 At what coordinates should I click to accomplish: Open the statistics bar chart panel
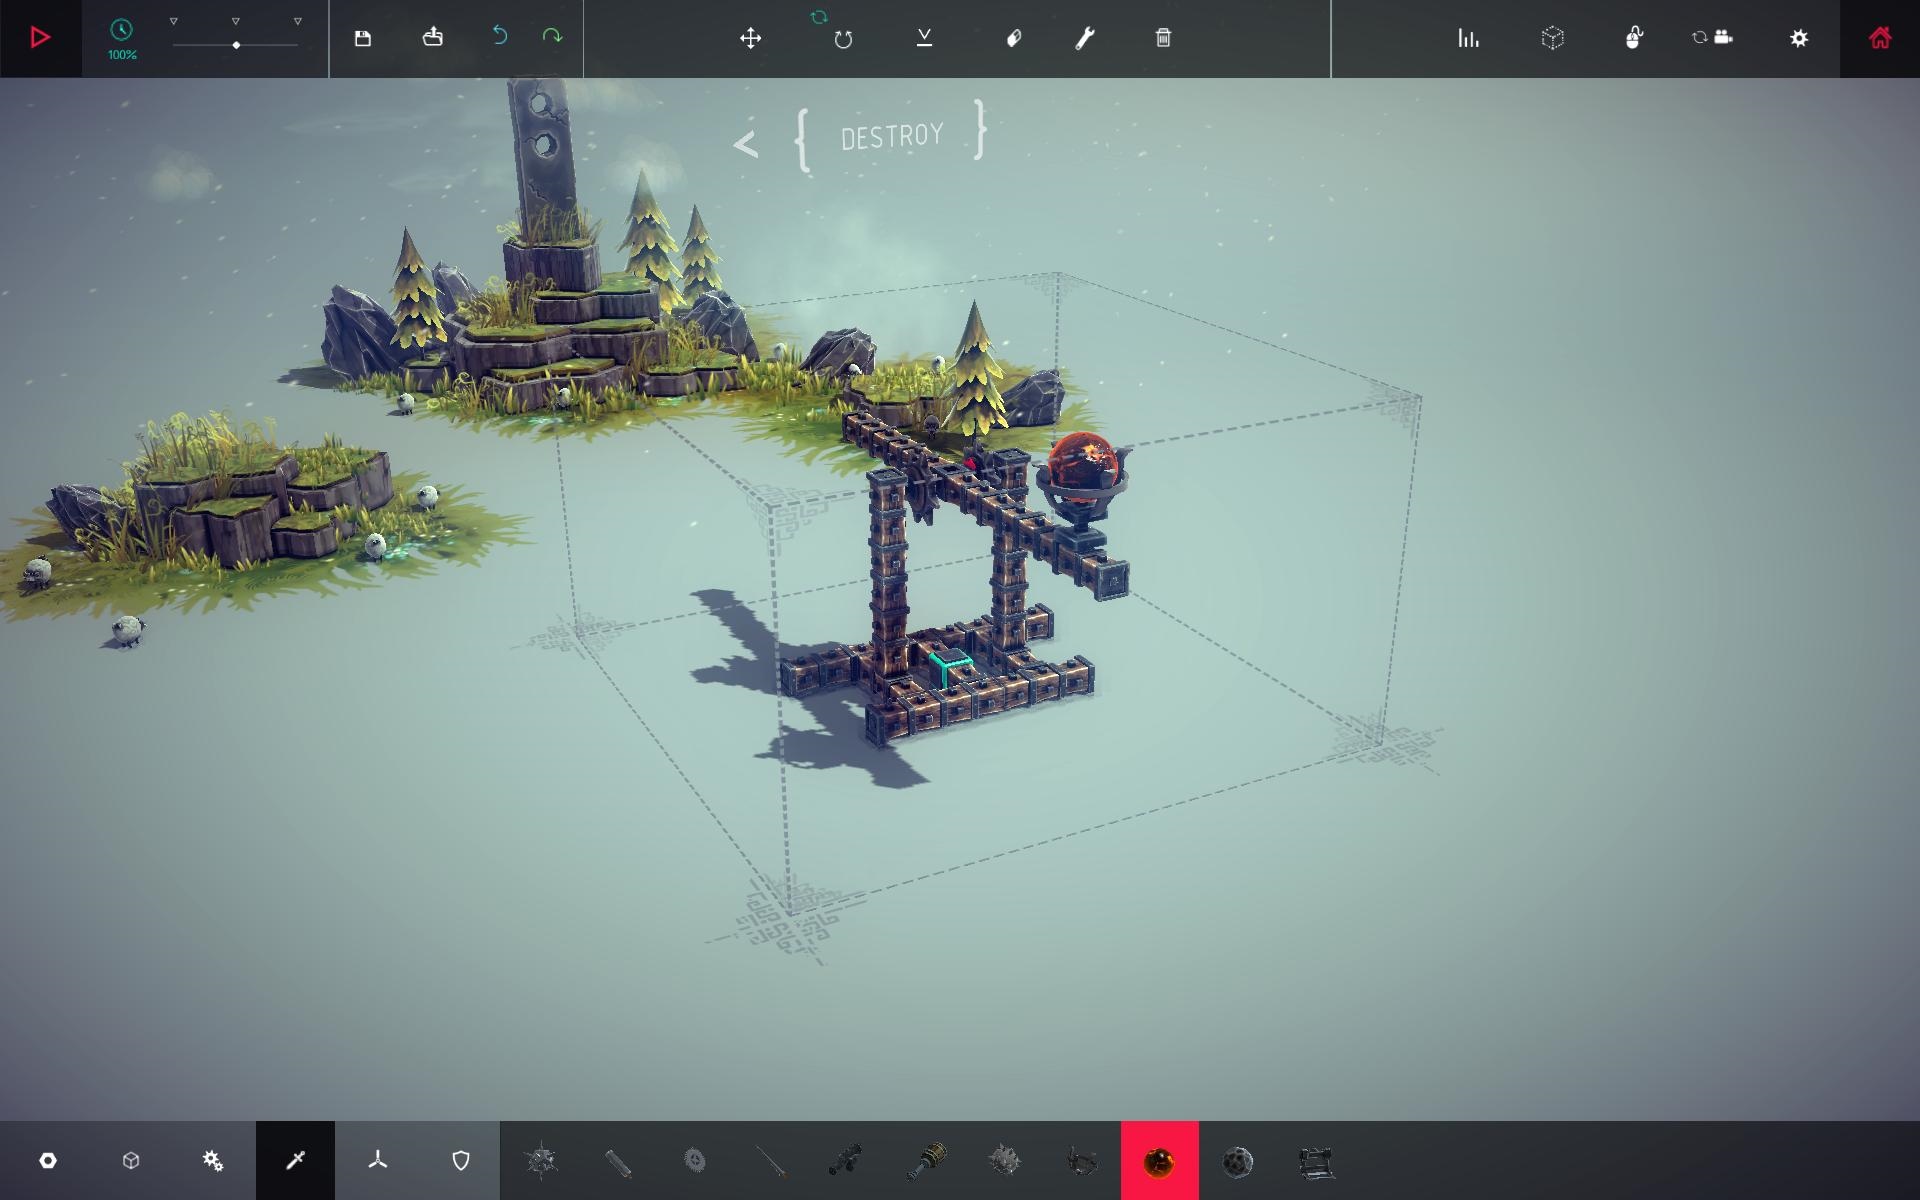(1468, 38)
